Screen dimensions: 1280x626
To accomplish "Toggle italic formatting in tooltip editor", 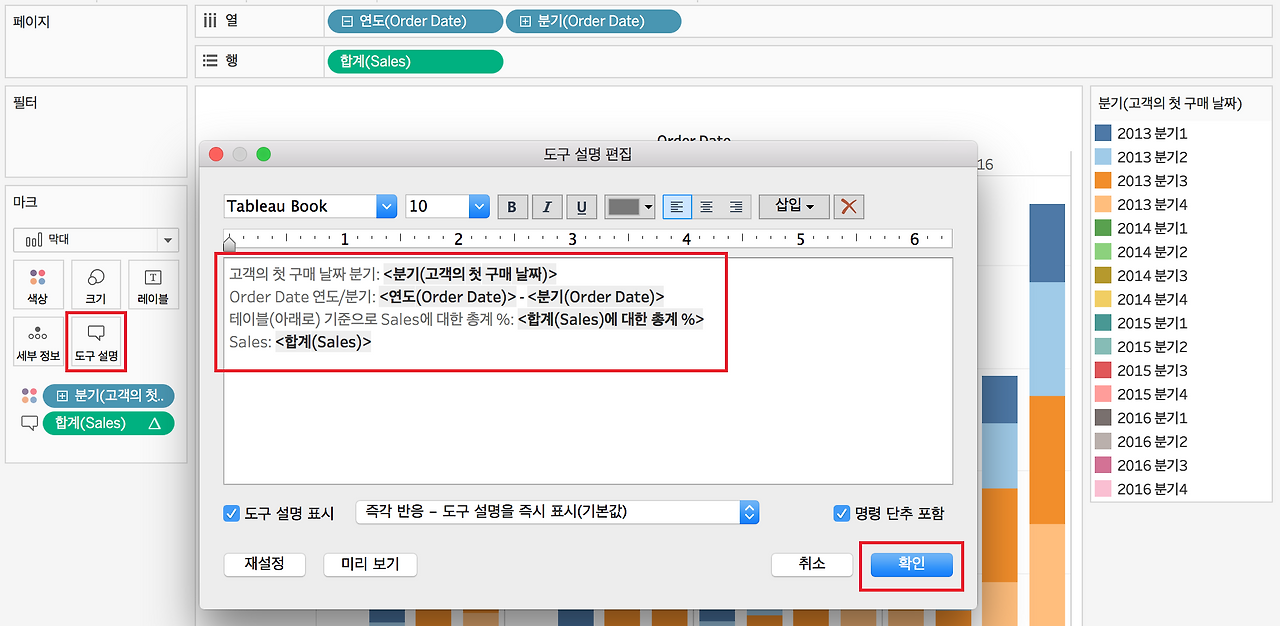I will pos(547,207).
